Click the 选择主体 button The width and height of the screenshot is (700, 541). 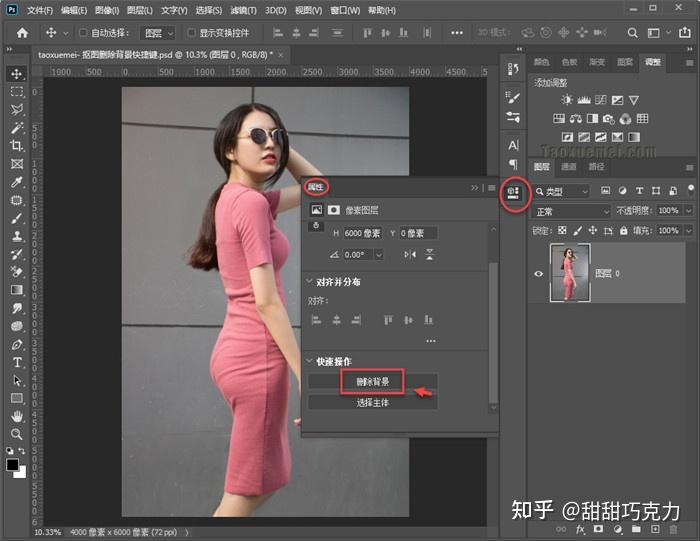tap(372, 403)
